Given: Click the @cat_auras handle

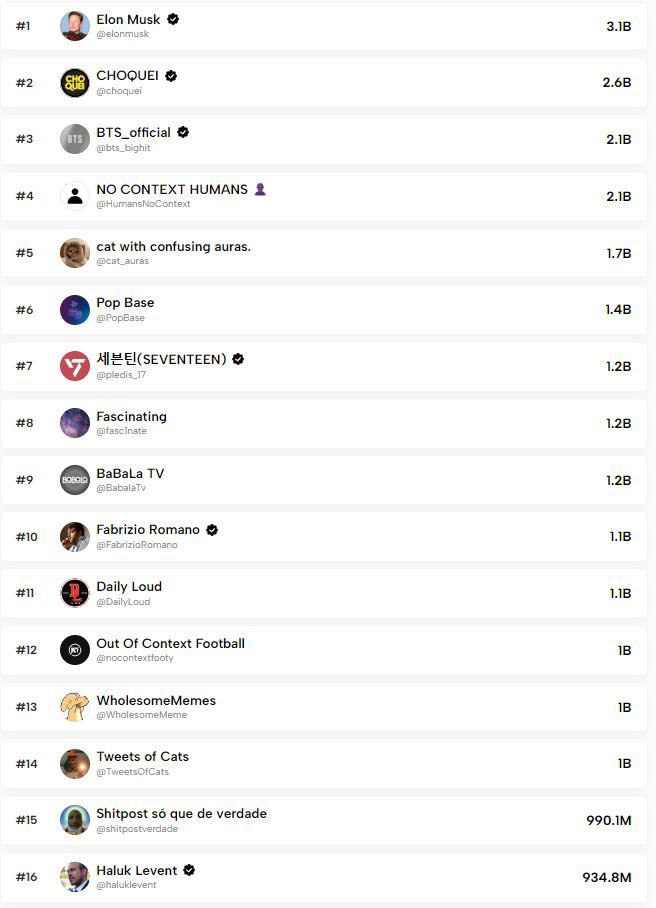Looking at the screenshot, I should pos(123,261).
